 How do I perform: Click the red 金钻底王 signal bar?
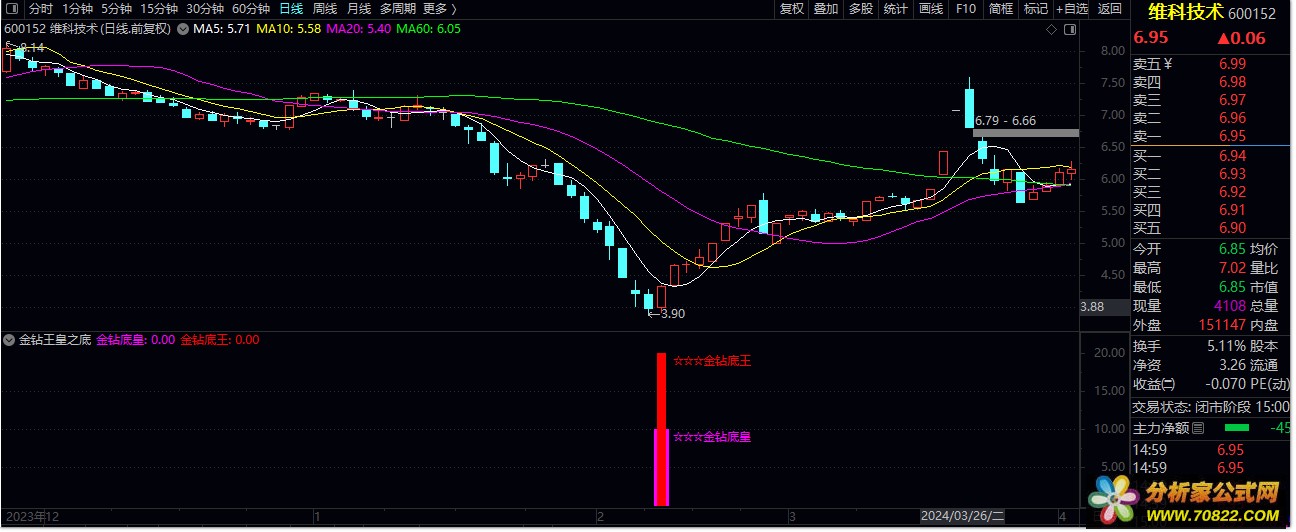click(661, 390)
